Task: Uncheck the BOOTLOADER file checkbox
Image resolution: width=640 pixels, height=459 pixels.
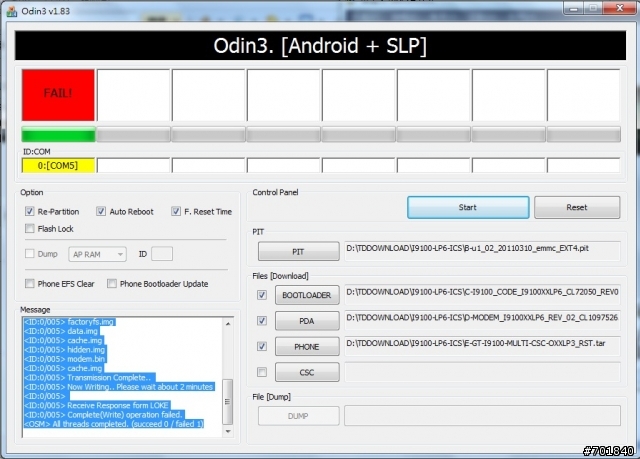Action: click(x=262, y=295)
